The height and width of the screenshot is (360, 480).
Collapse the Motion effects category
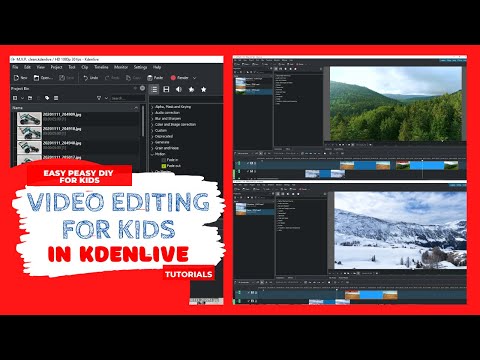point(152,154)
